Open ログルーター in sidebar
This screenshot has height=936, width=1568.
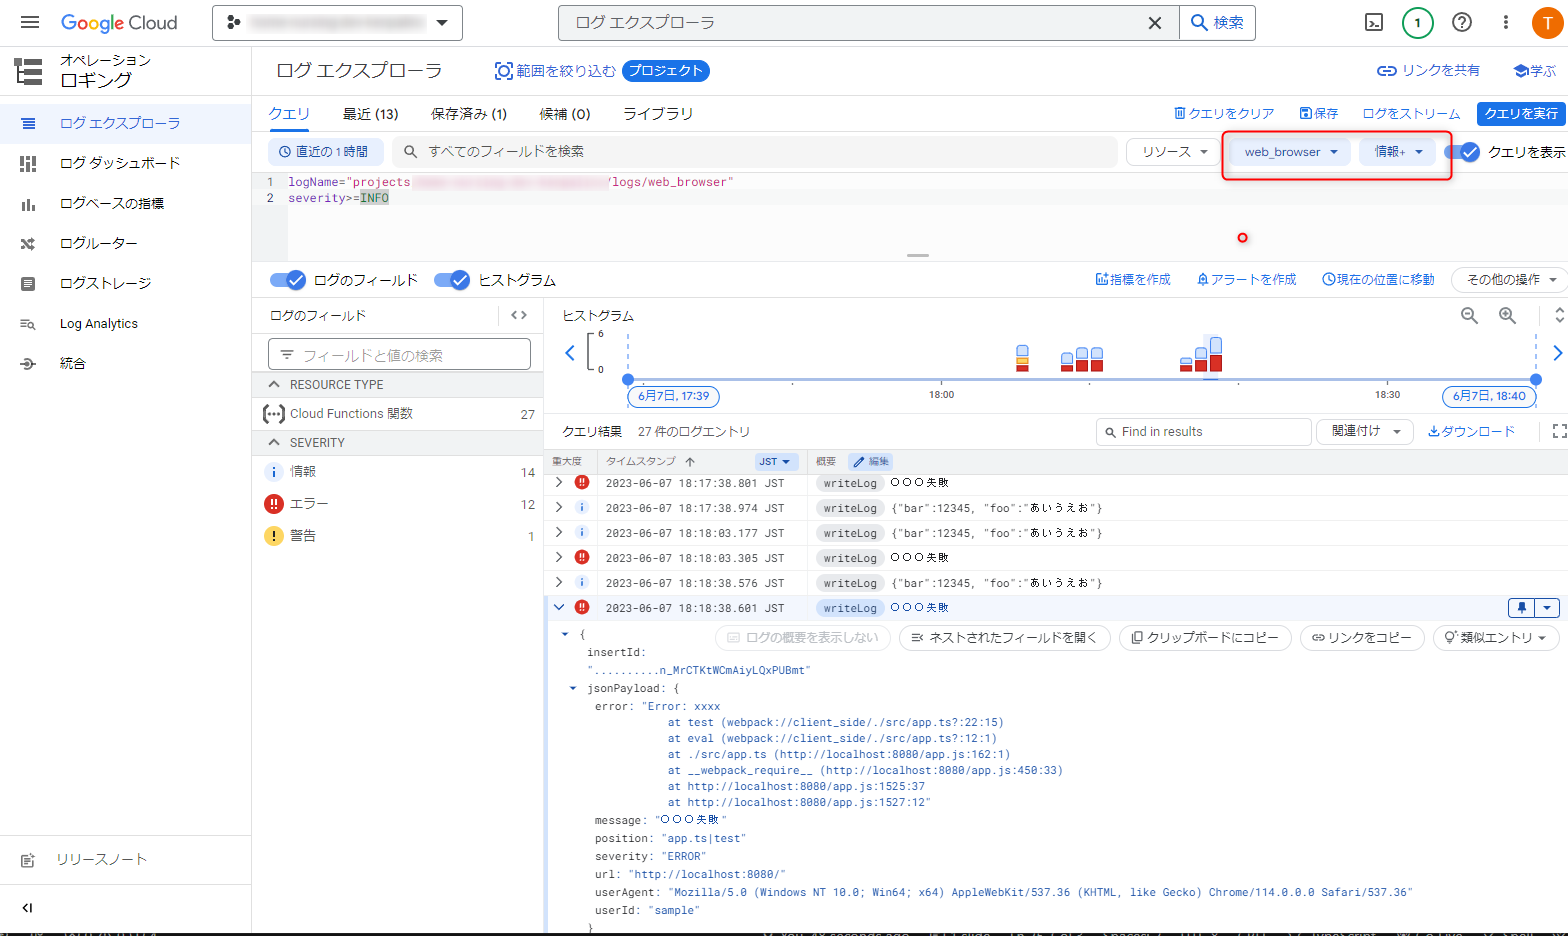125,243
